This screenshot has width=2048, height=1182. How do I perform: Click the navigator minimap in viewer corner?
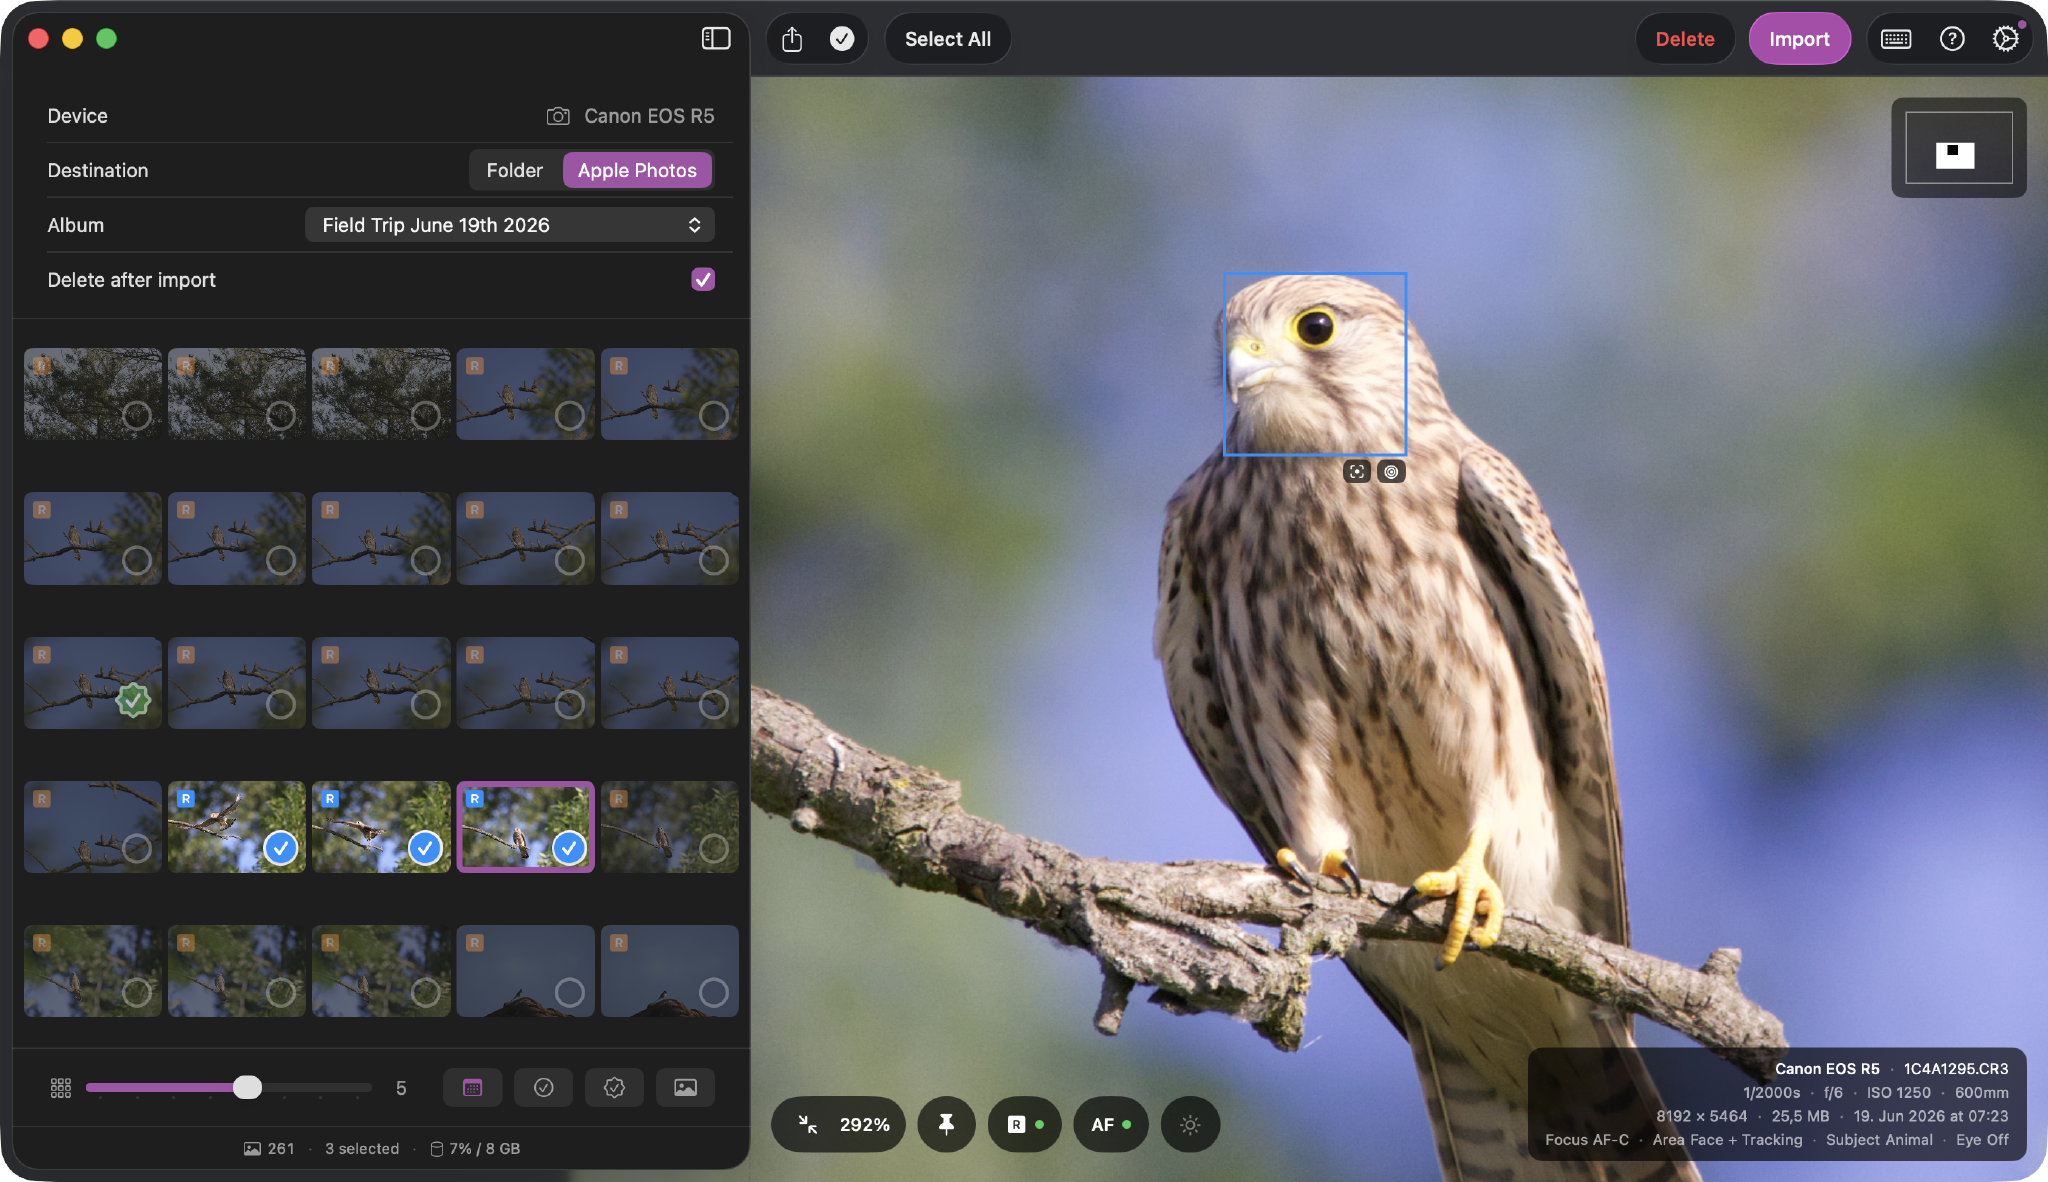point(1959,148)
